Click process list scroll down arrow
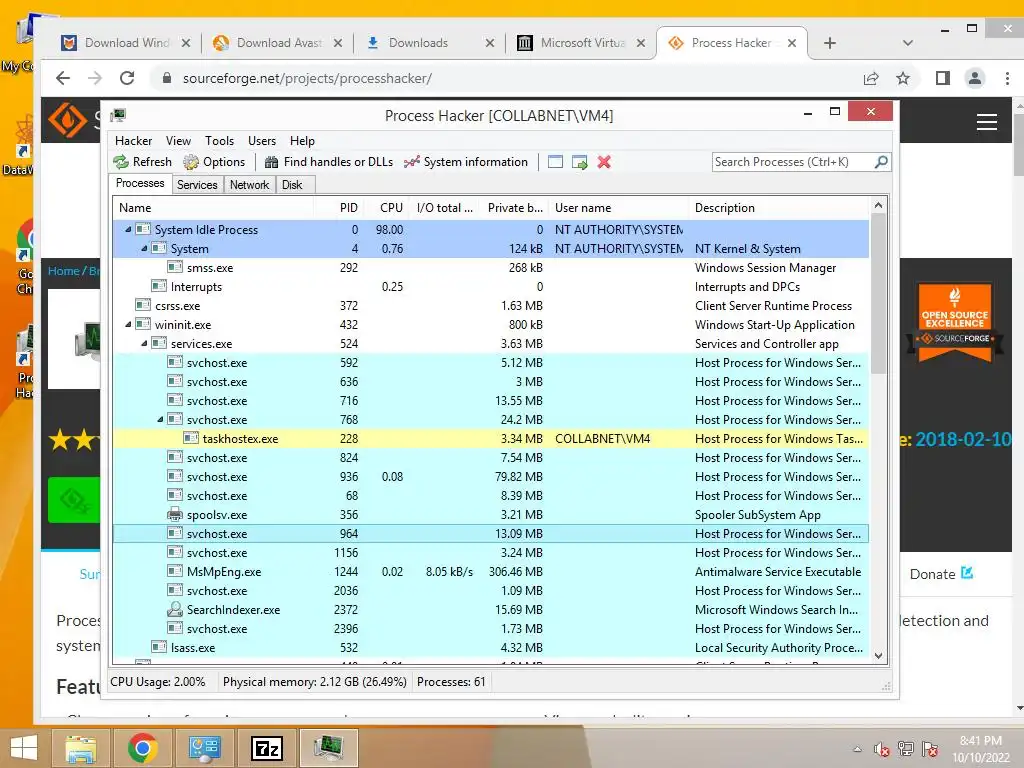Image resolution: width=1024 pixels, height=768 pixels. [878, 655]
